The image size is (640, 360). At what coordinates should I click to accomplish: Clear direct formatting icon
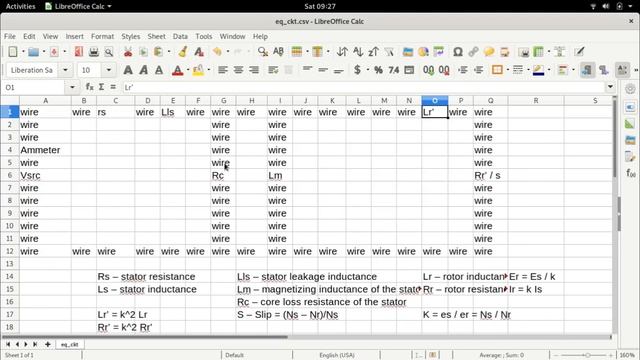(199, 52)
